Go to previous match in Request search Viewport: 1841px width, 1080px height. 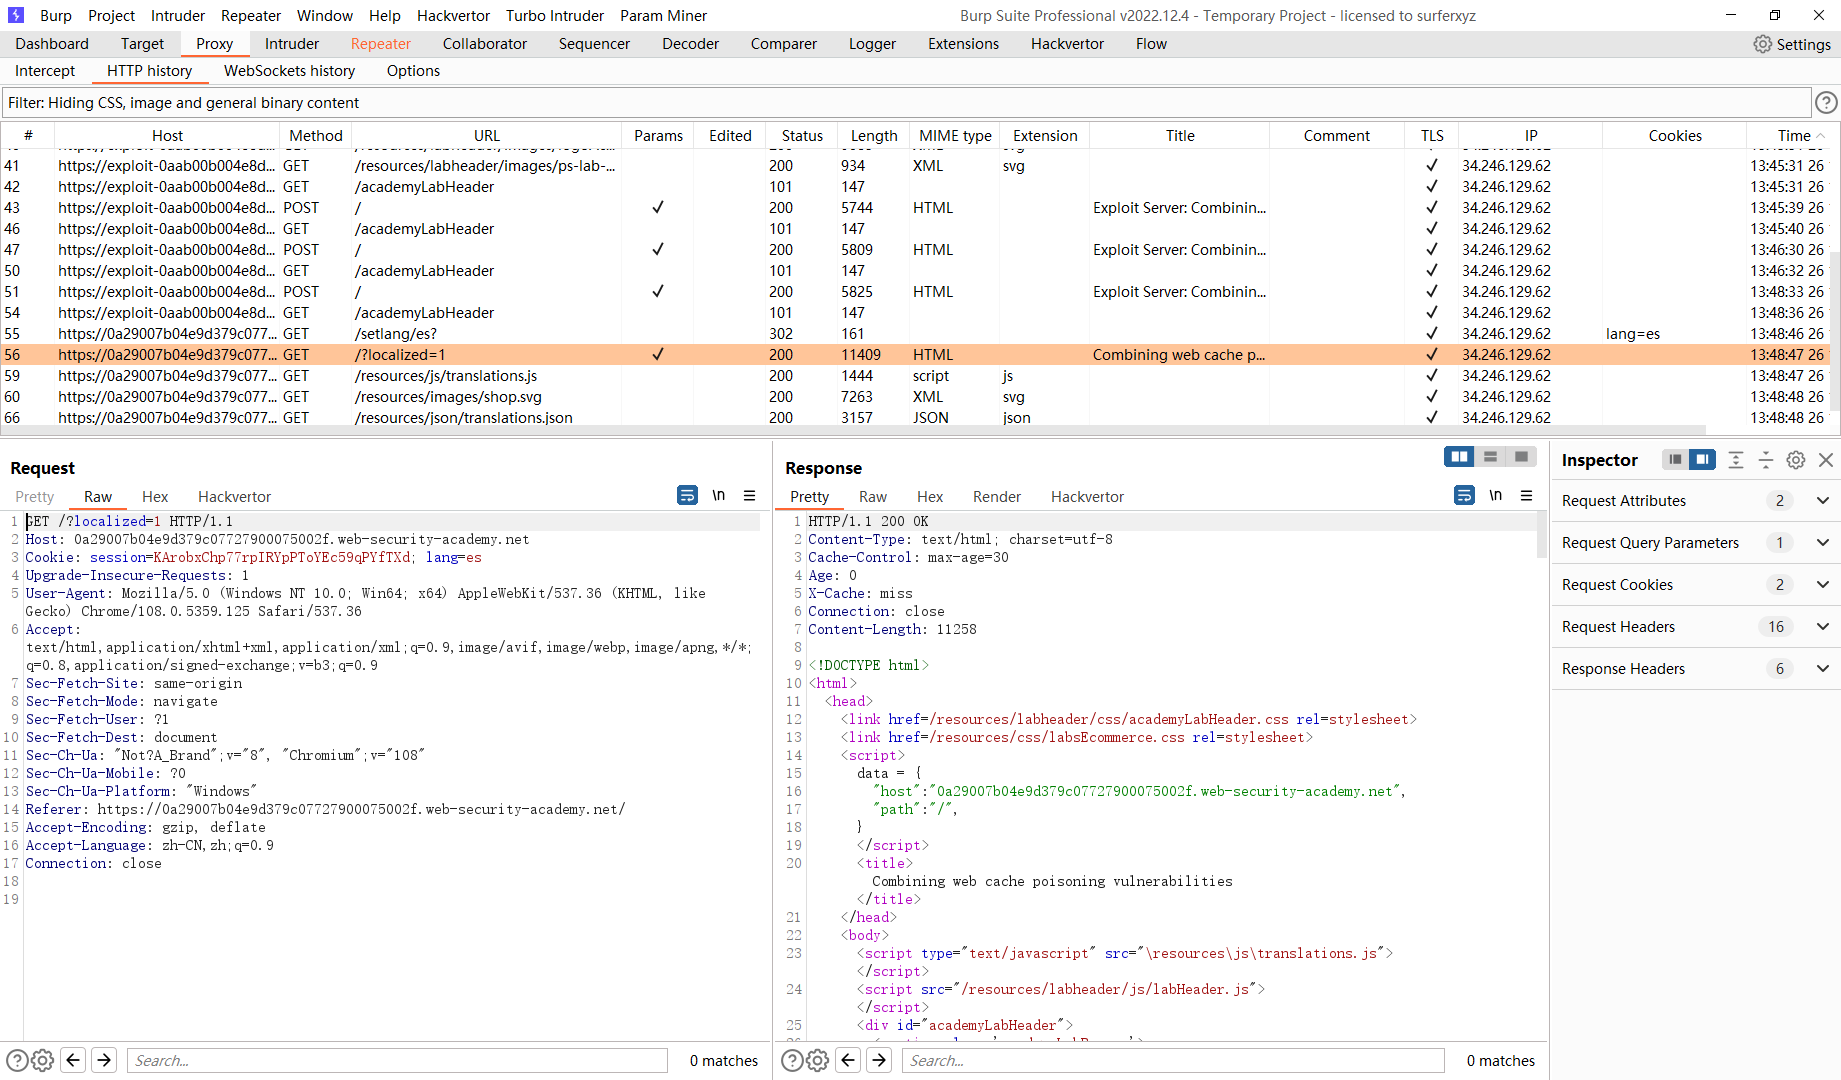tap(73, 1060)
